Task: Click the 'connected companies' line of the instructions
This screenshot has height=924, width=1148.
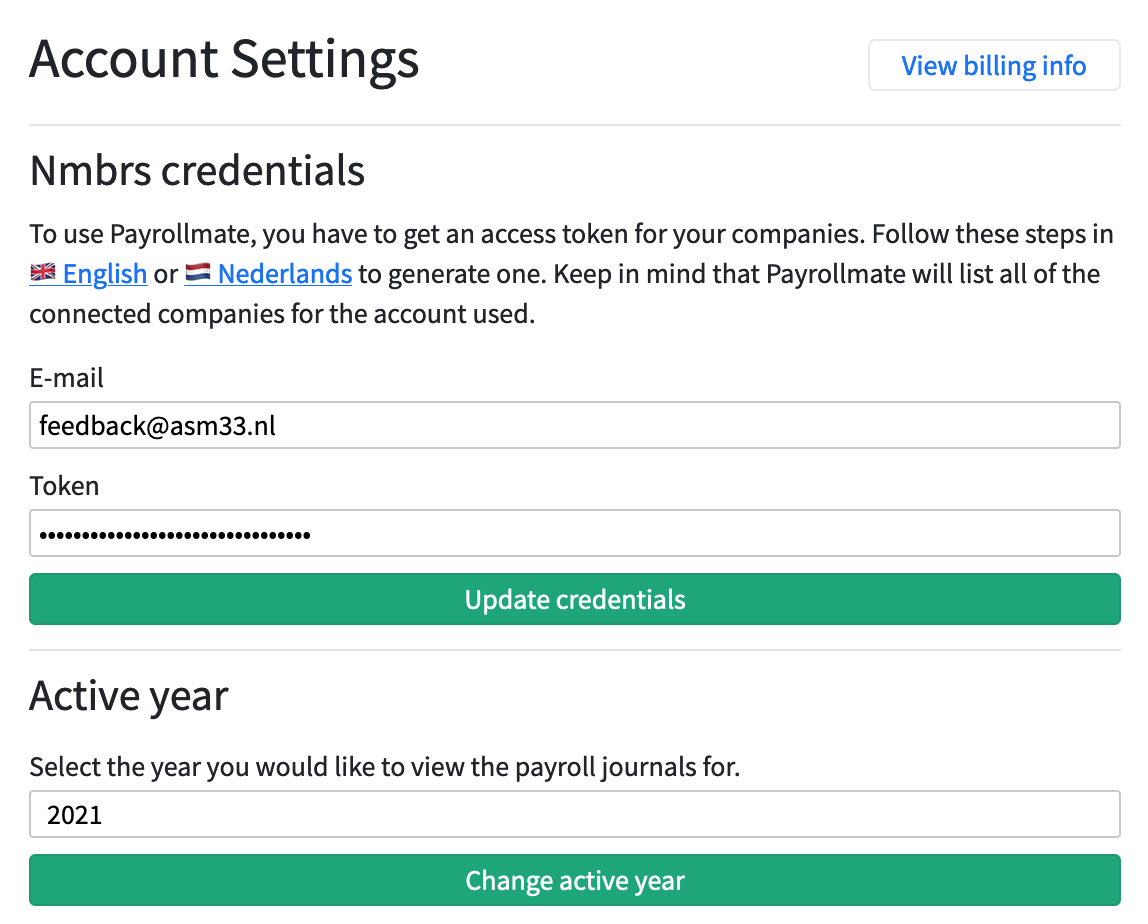Action: pyautogui.click(x=284, y=314)
